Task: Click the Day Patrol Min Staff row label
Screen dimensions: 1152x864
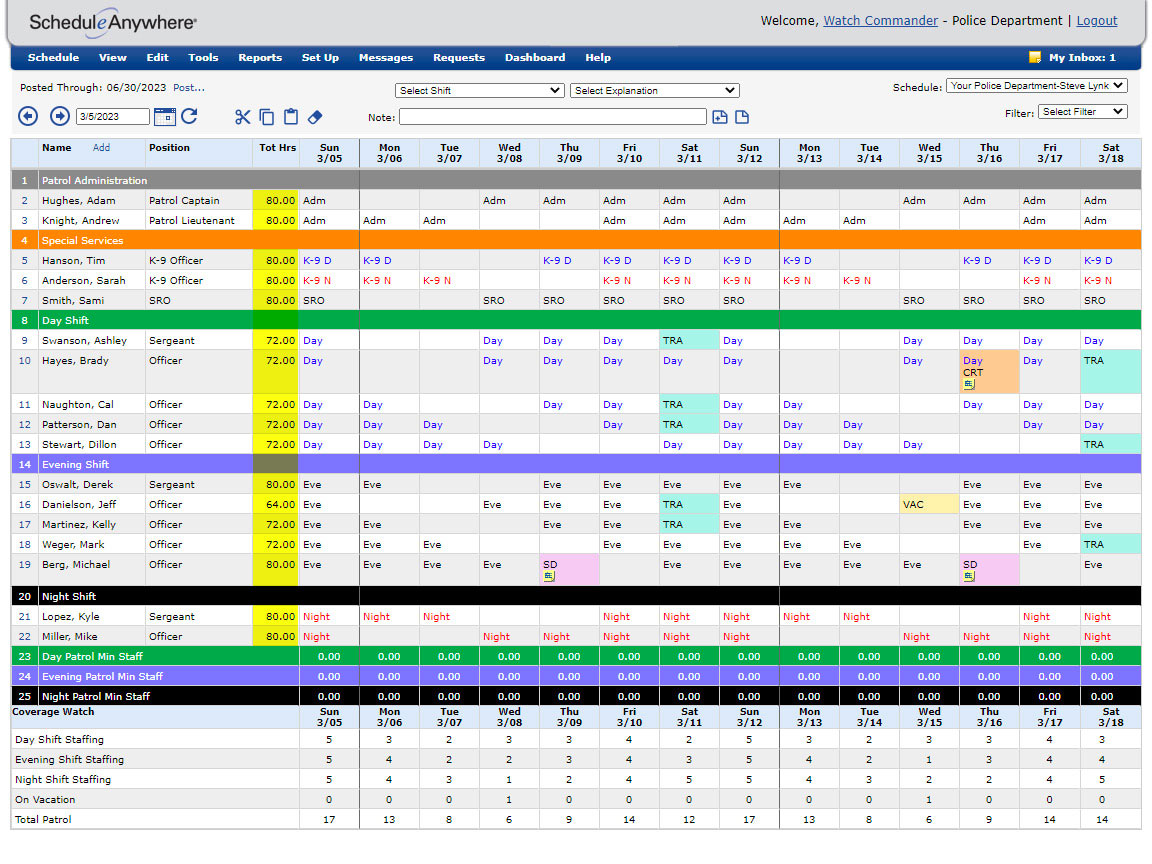Action: (92, 656)
